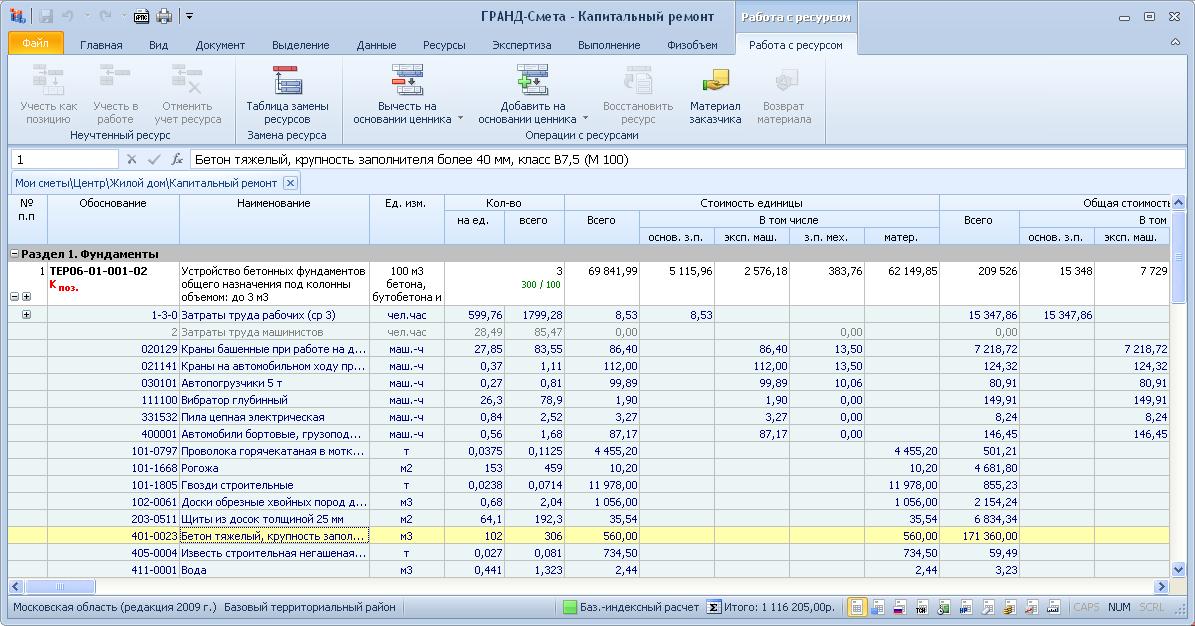Image resolution: width=1195 pixels, height=626 pixels.
Task: Open the Экспертиза ribbon tab
Action: click(x=521, y=45)
